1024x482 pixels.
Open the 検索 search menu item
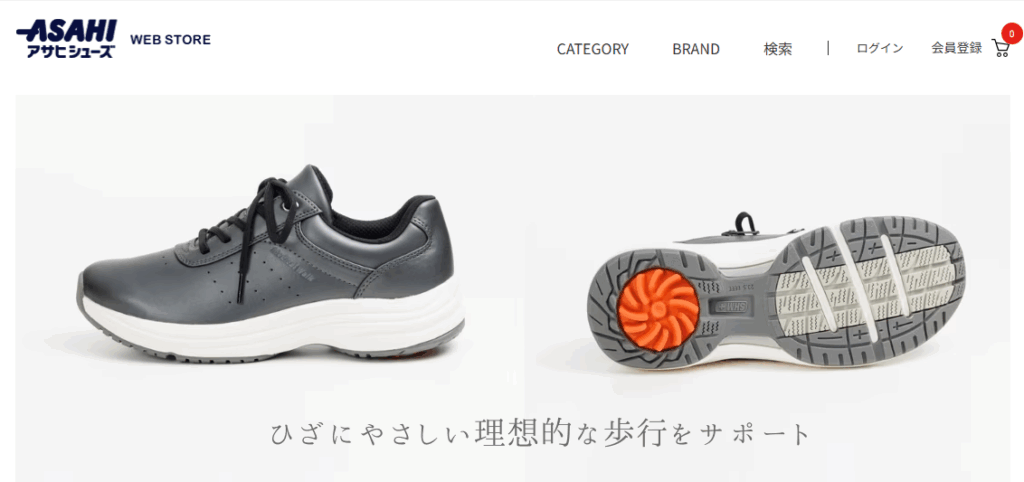point(777,49)
